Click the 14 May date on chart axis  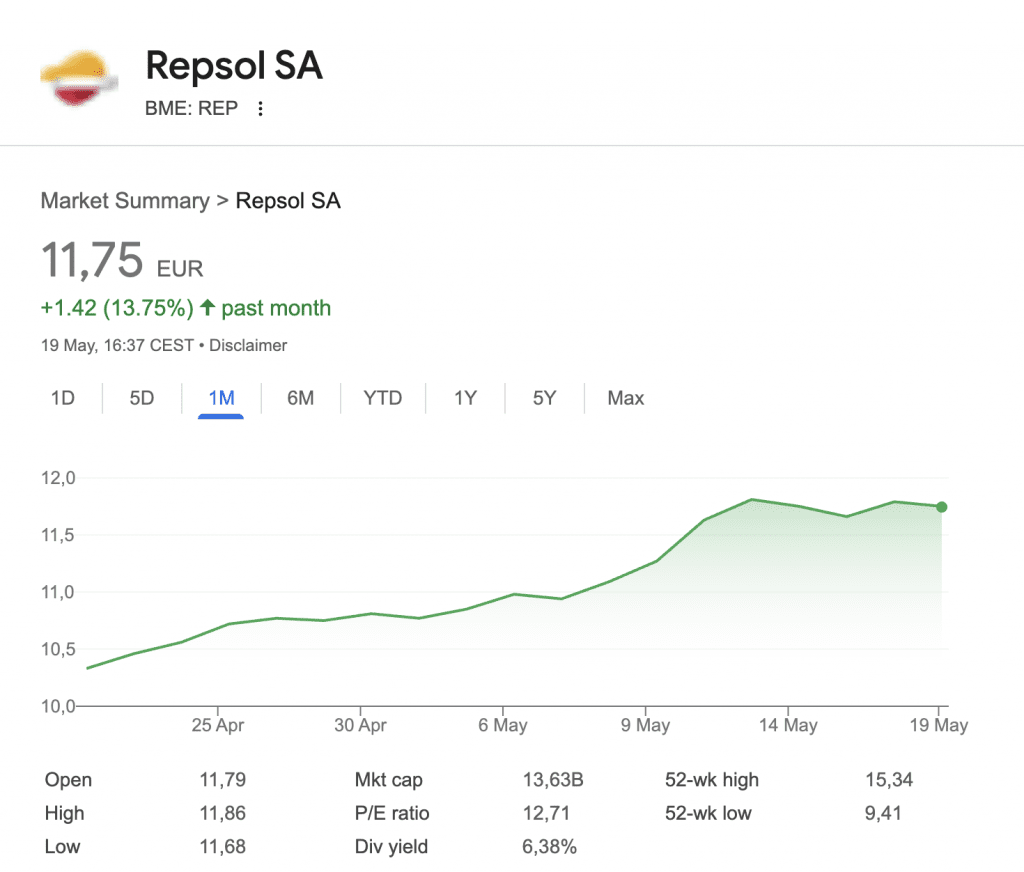[787, 726]
